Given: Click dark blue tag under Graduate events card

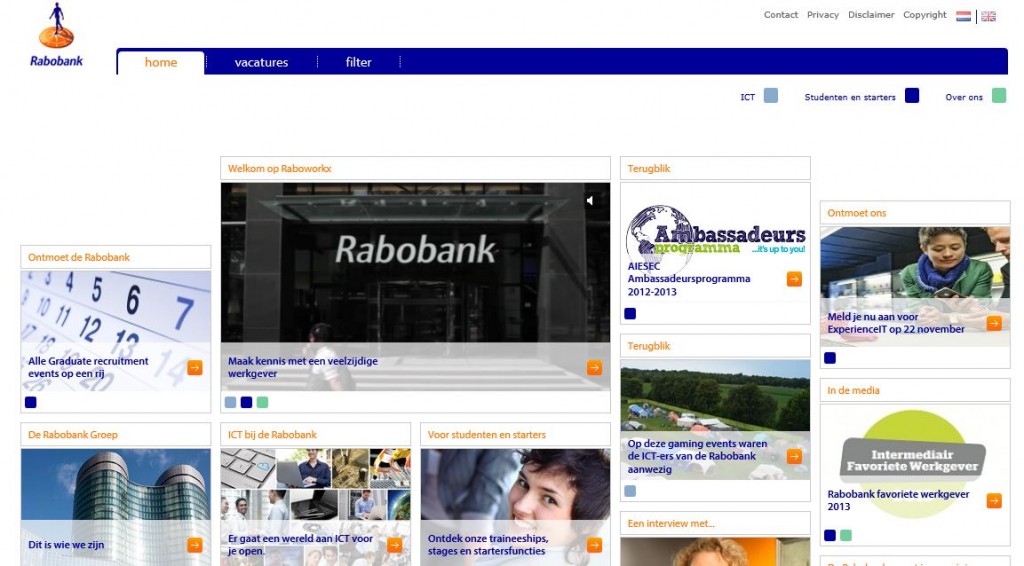Looking at the screenshot, I should coord(31,403).
